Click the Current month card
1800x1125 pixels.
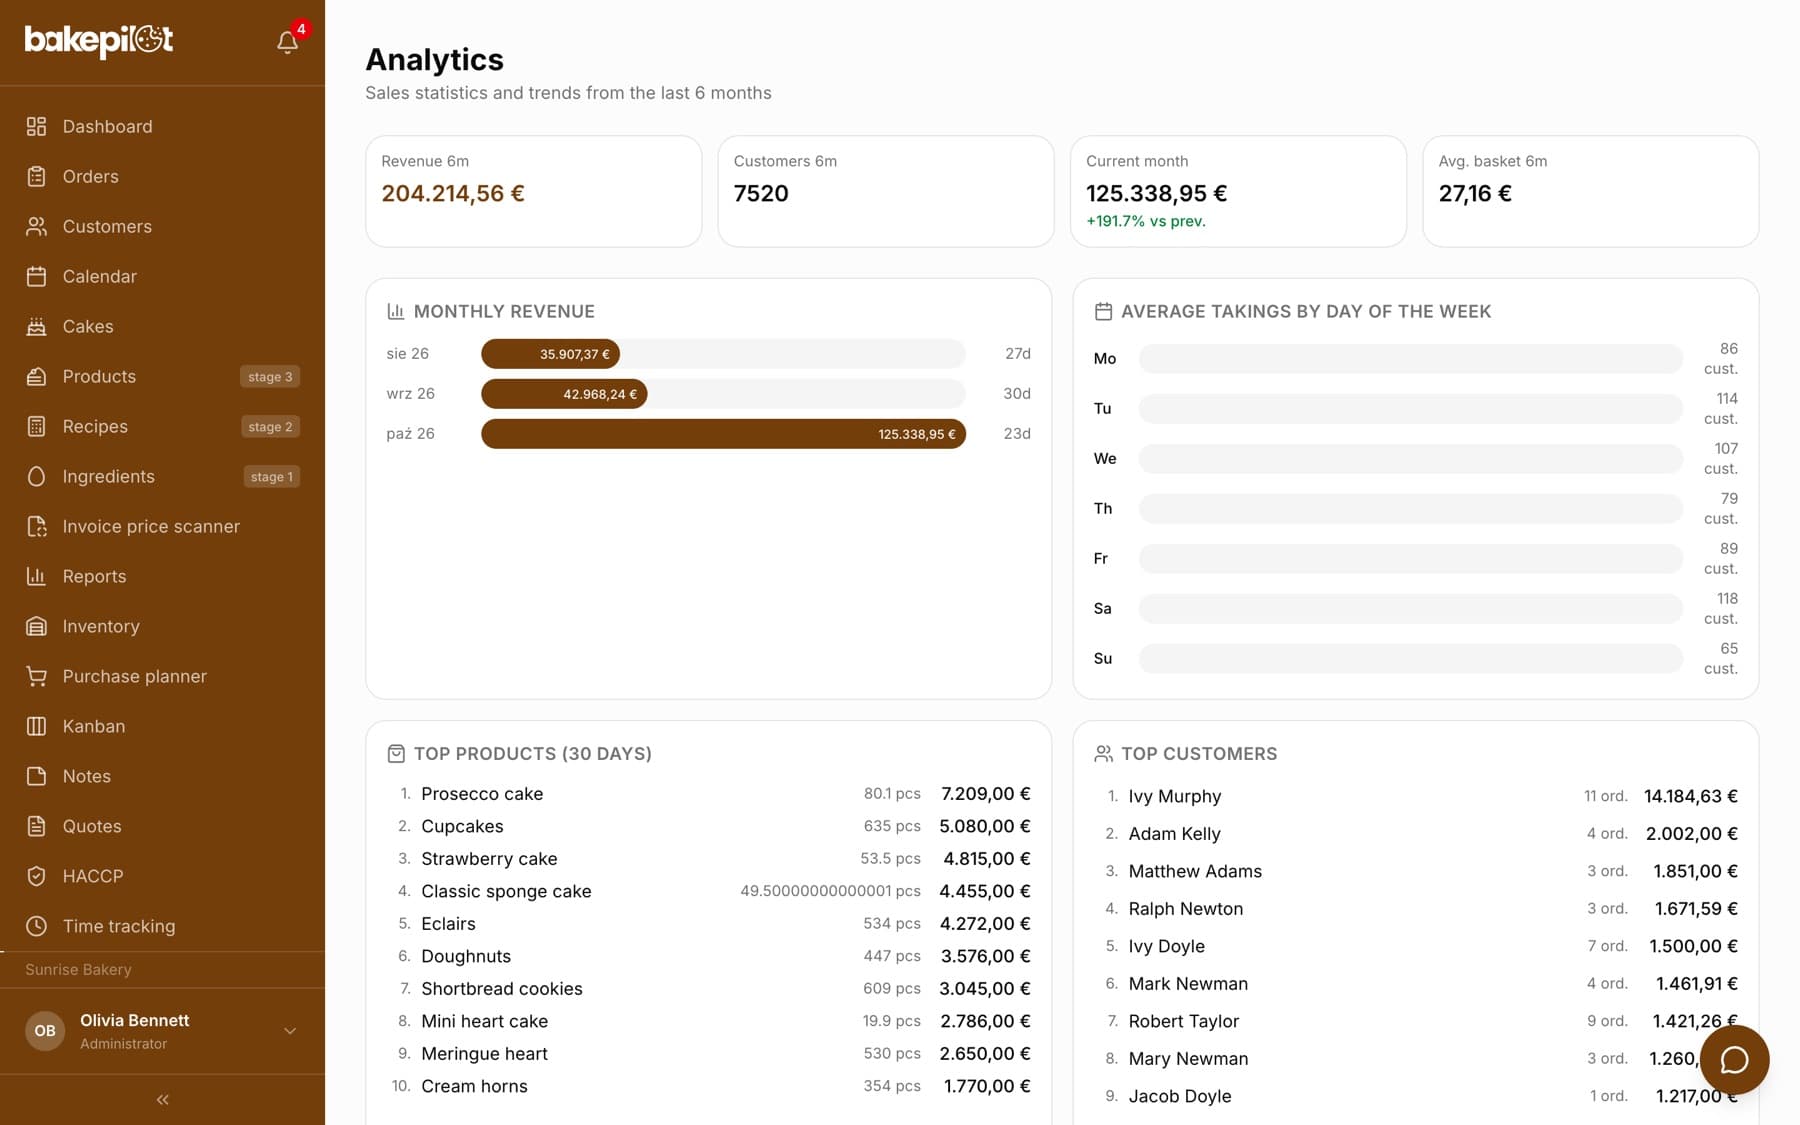1238,191
